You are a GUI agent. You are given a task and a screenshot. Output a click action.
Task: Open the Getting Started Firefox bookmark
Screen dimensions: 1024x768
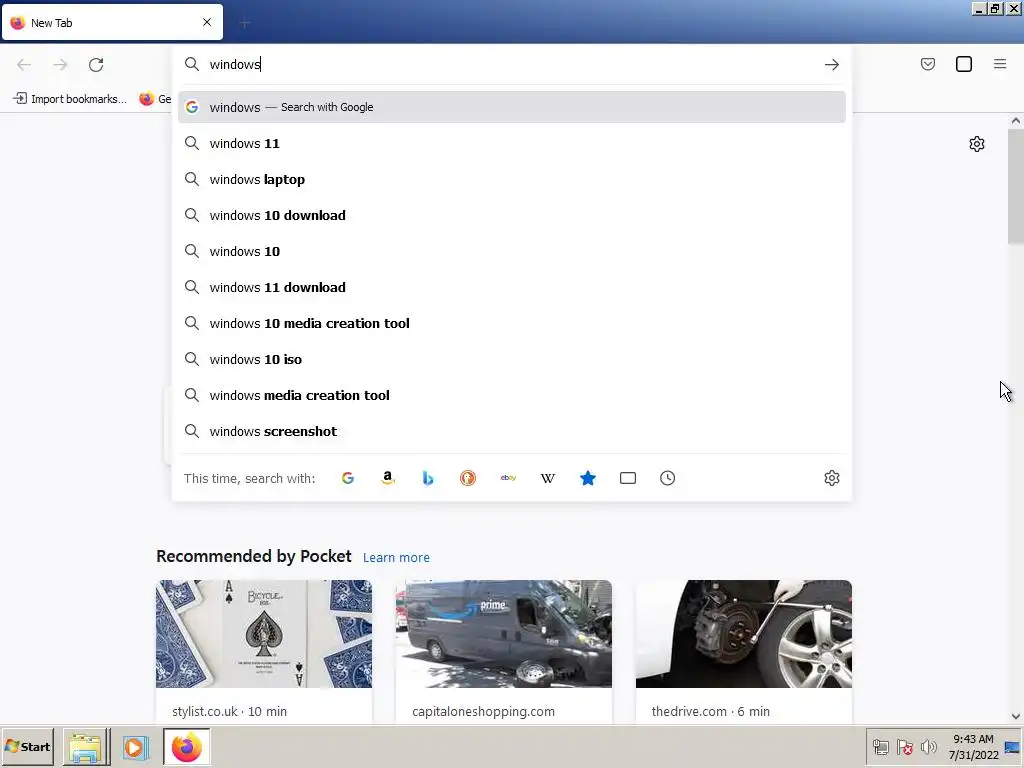pyautogui.click(x=155, y=99)
